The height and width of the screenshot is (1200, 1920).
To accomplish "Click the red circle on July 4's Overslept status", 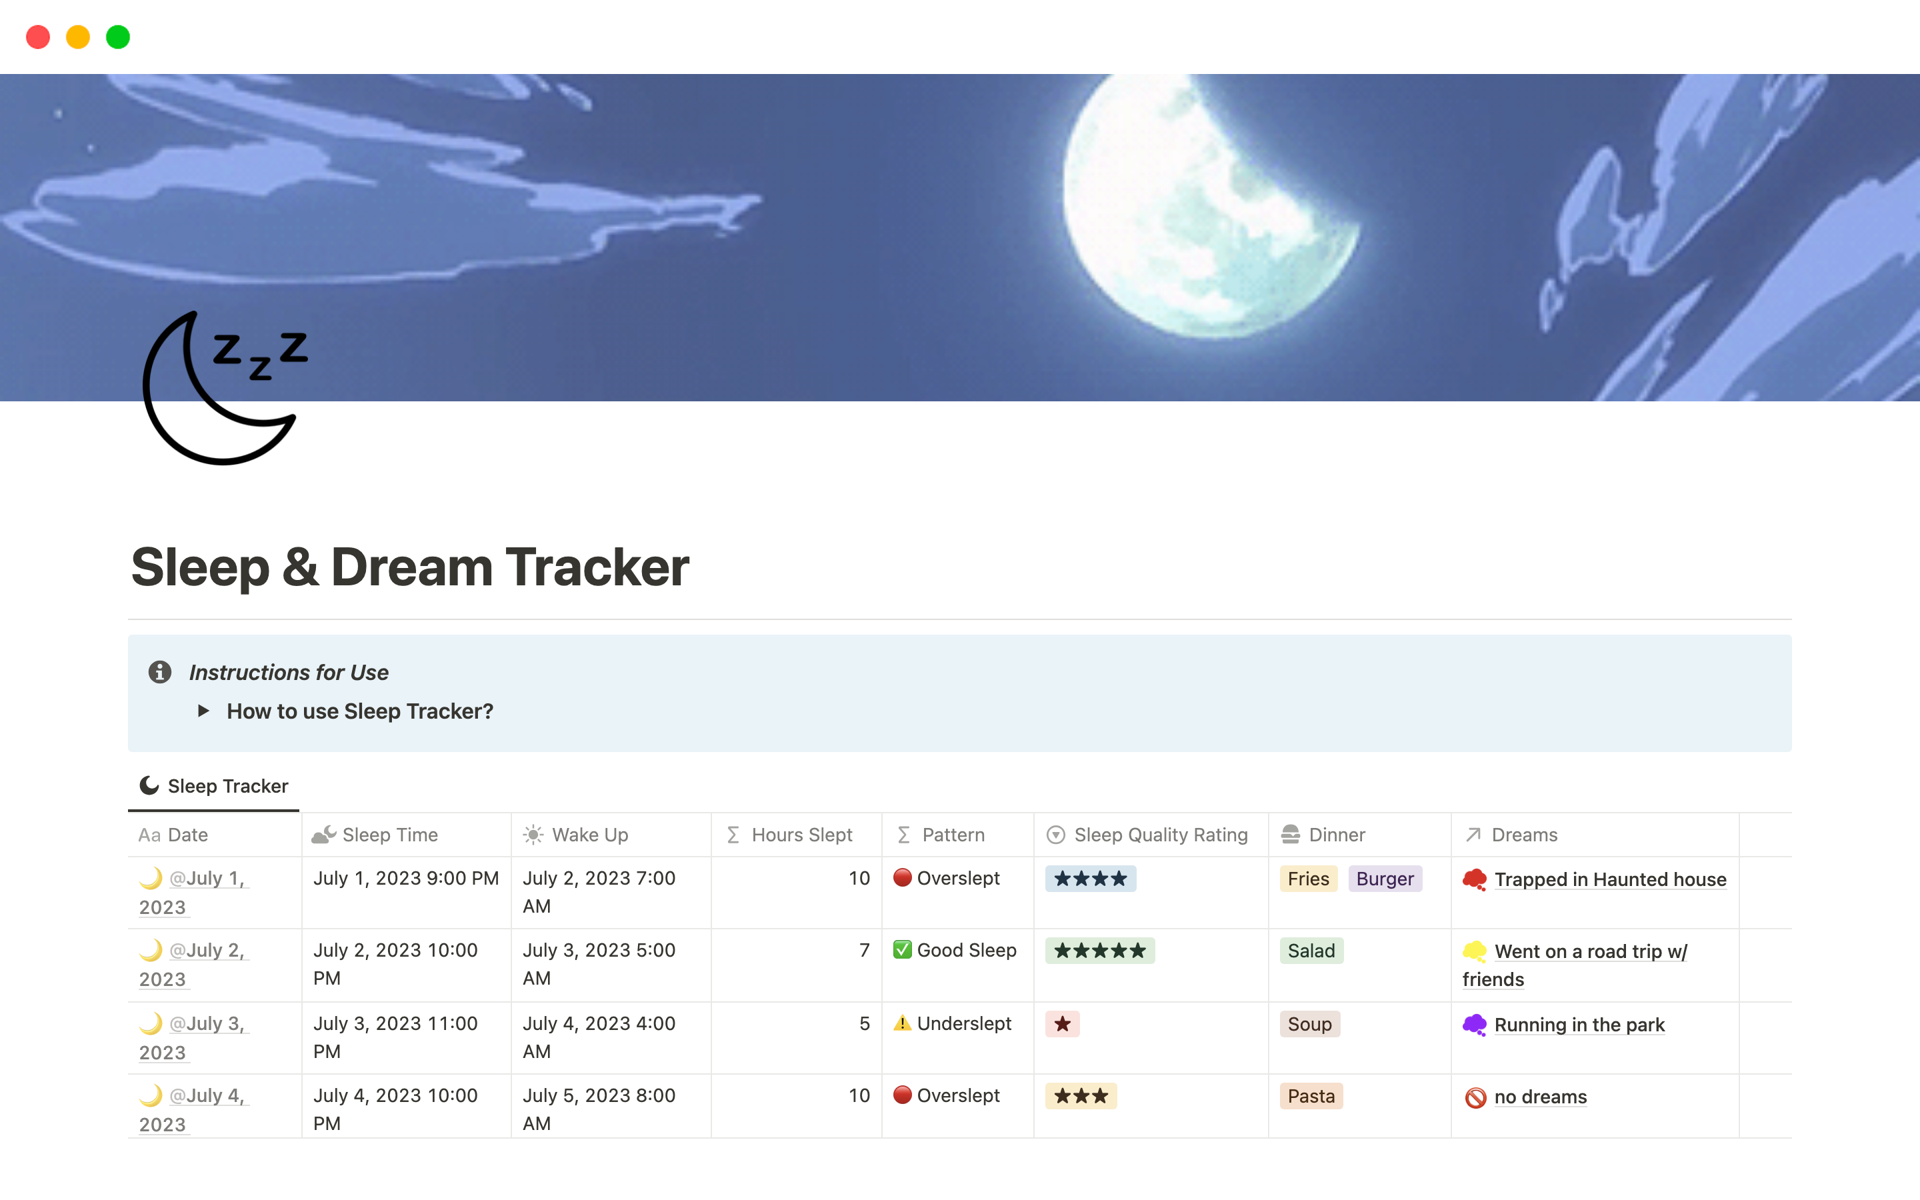I will 902,1096.
